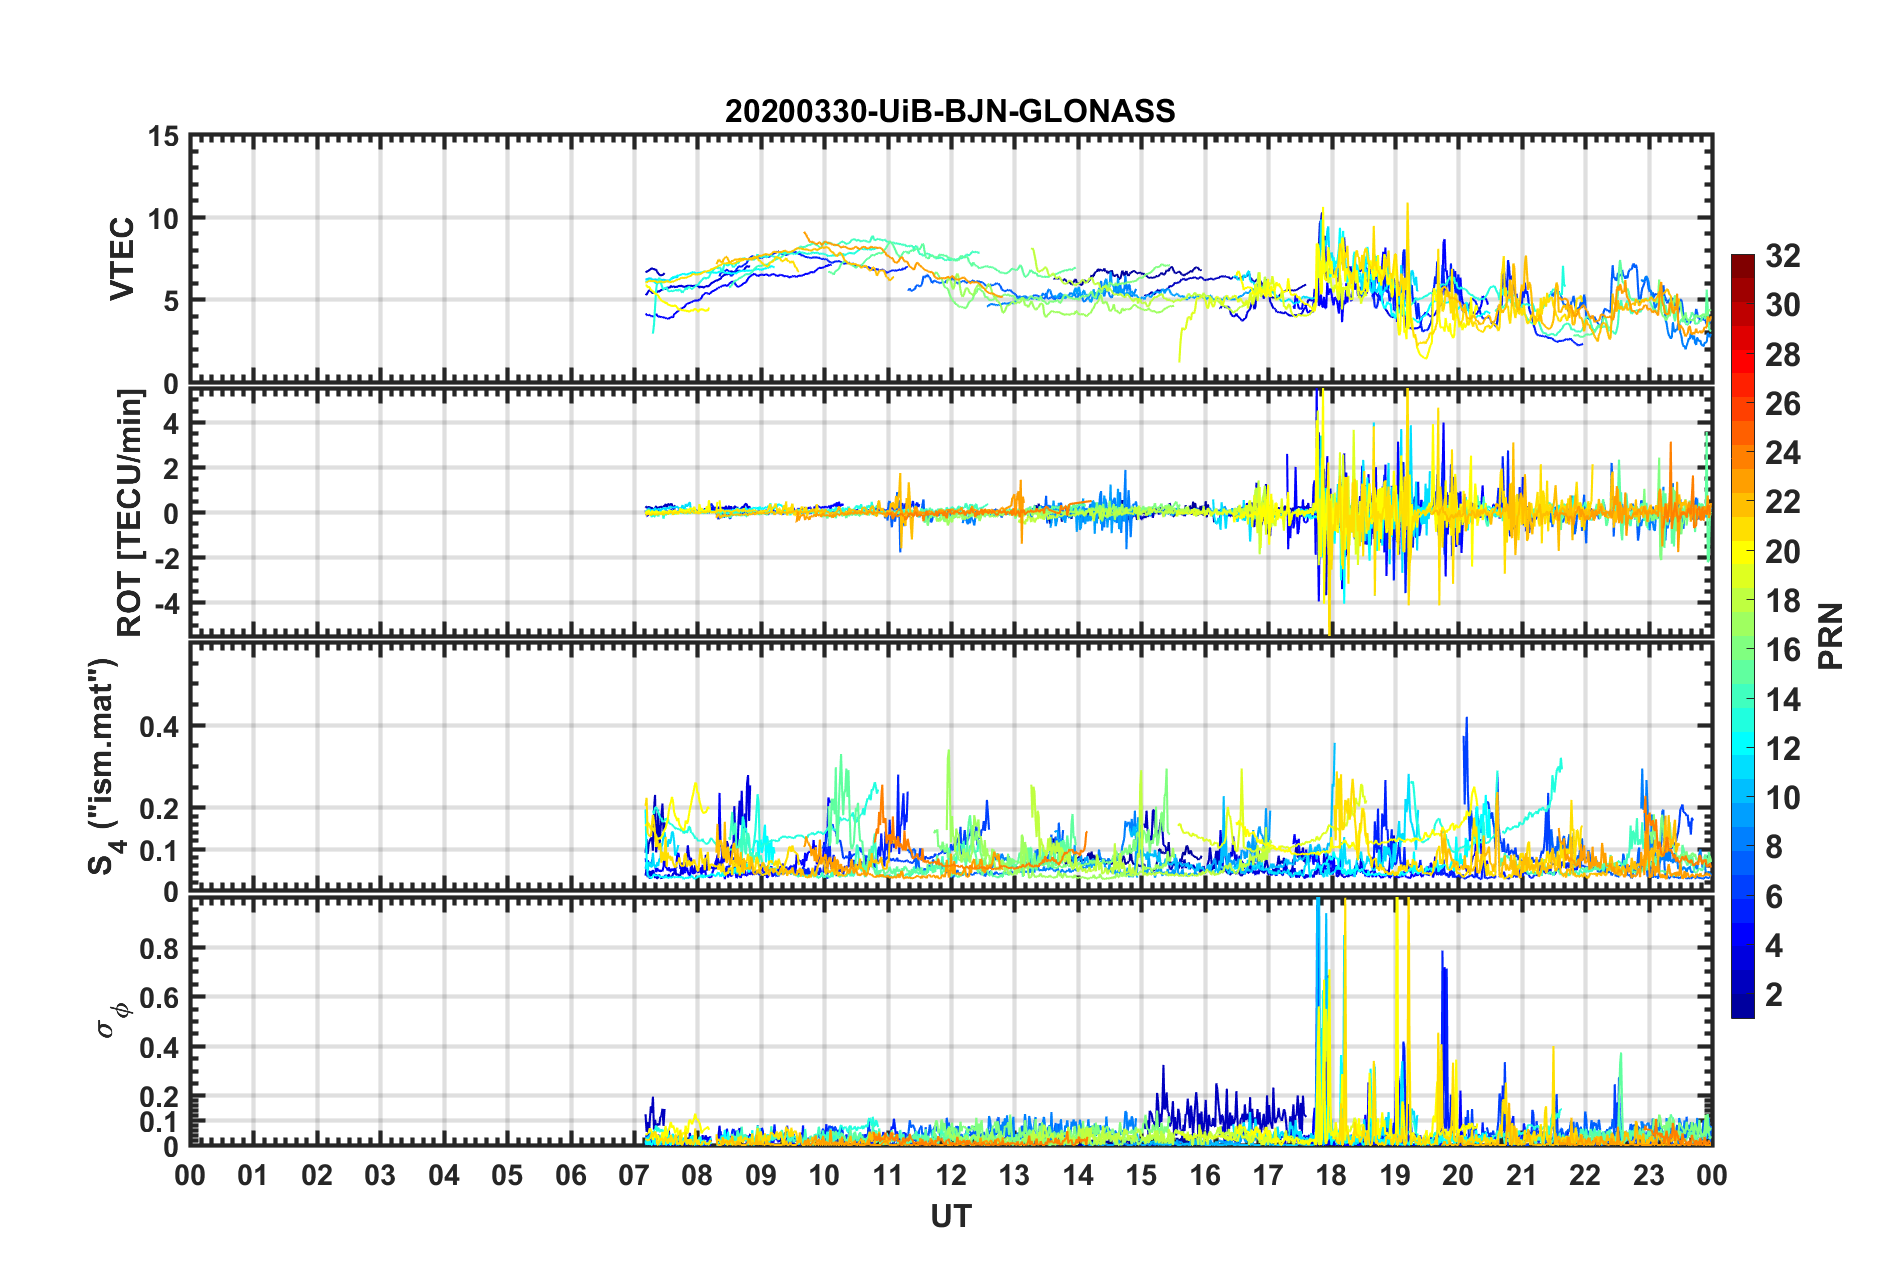Click the S4 axis tick label 0.4
Image resolution: width=1902 pixels, height=1272 pixels.
(159, 727)
